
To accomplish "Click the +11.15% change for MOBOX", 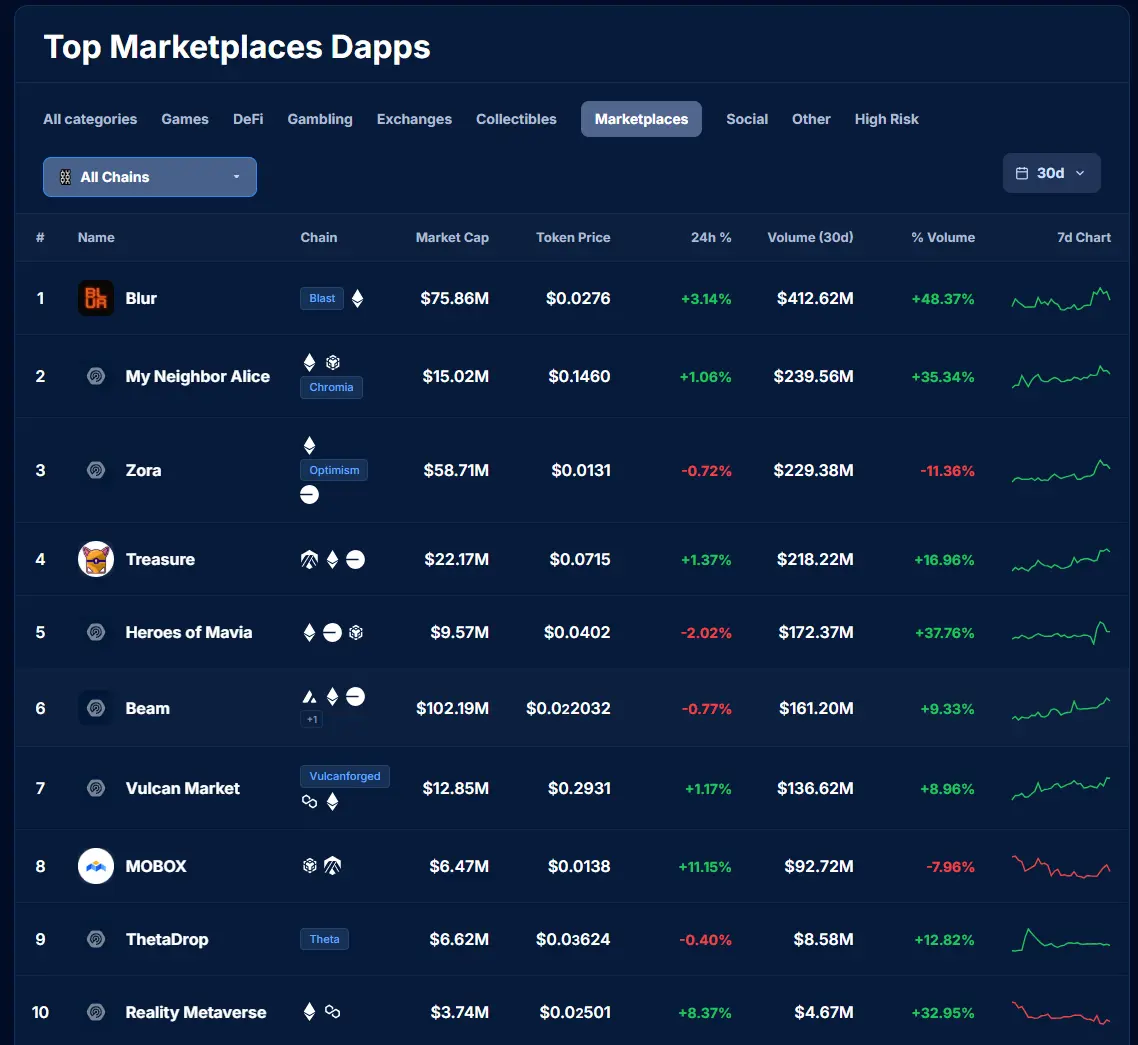I will coord(705,866).
